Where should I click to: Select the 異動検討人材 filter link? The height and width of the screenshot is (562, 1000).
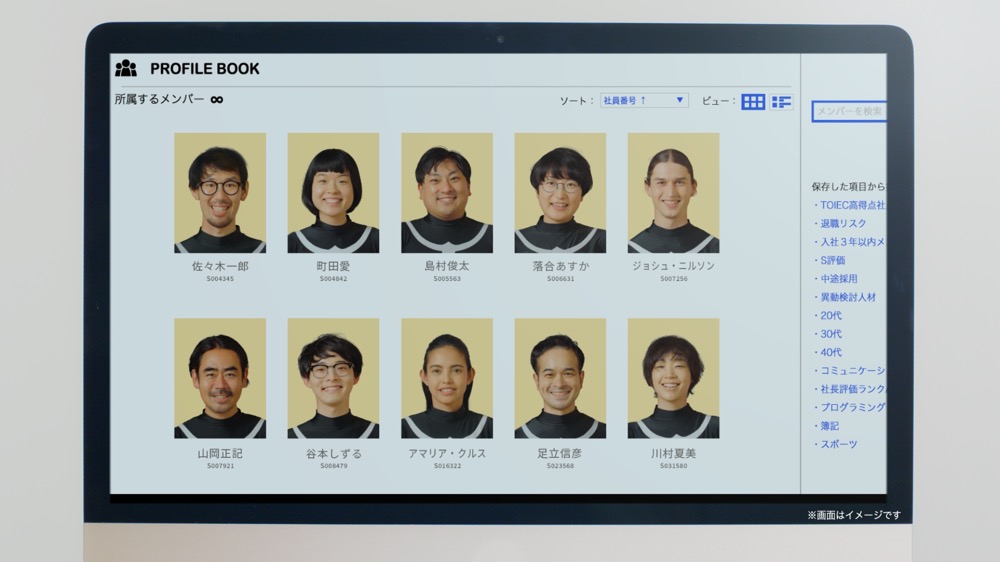tap(846, 297)
